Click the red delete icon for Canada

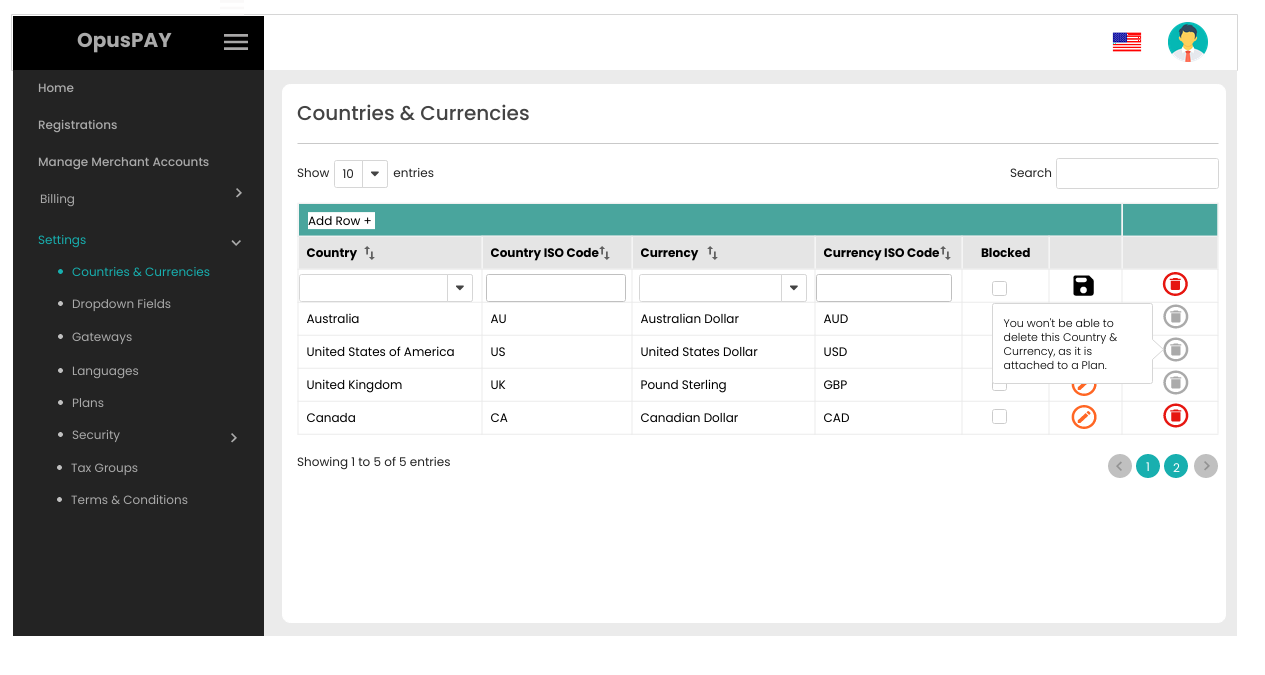(1175, 416)
